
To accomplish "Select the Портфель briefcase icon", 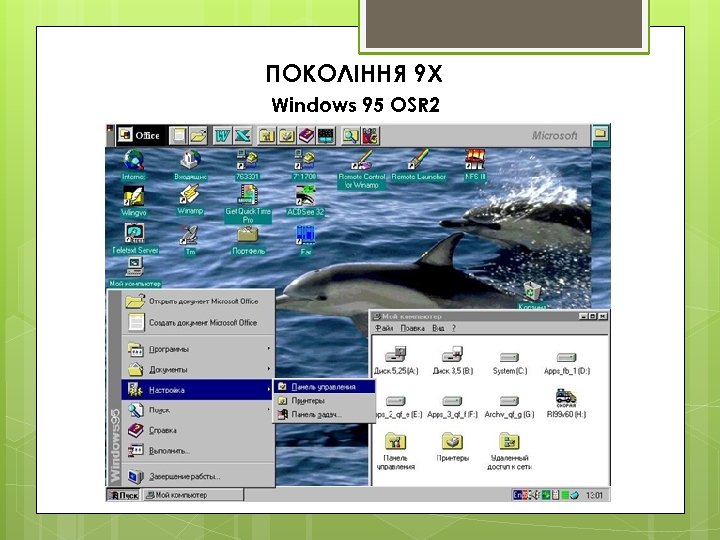I will point(248,241).
